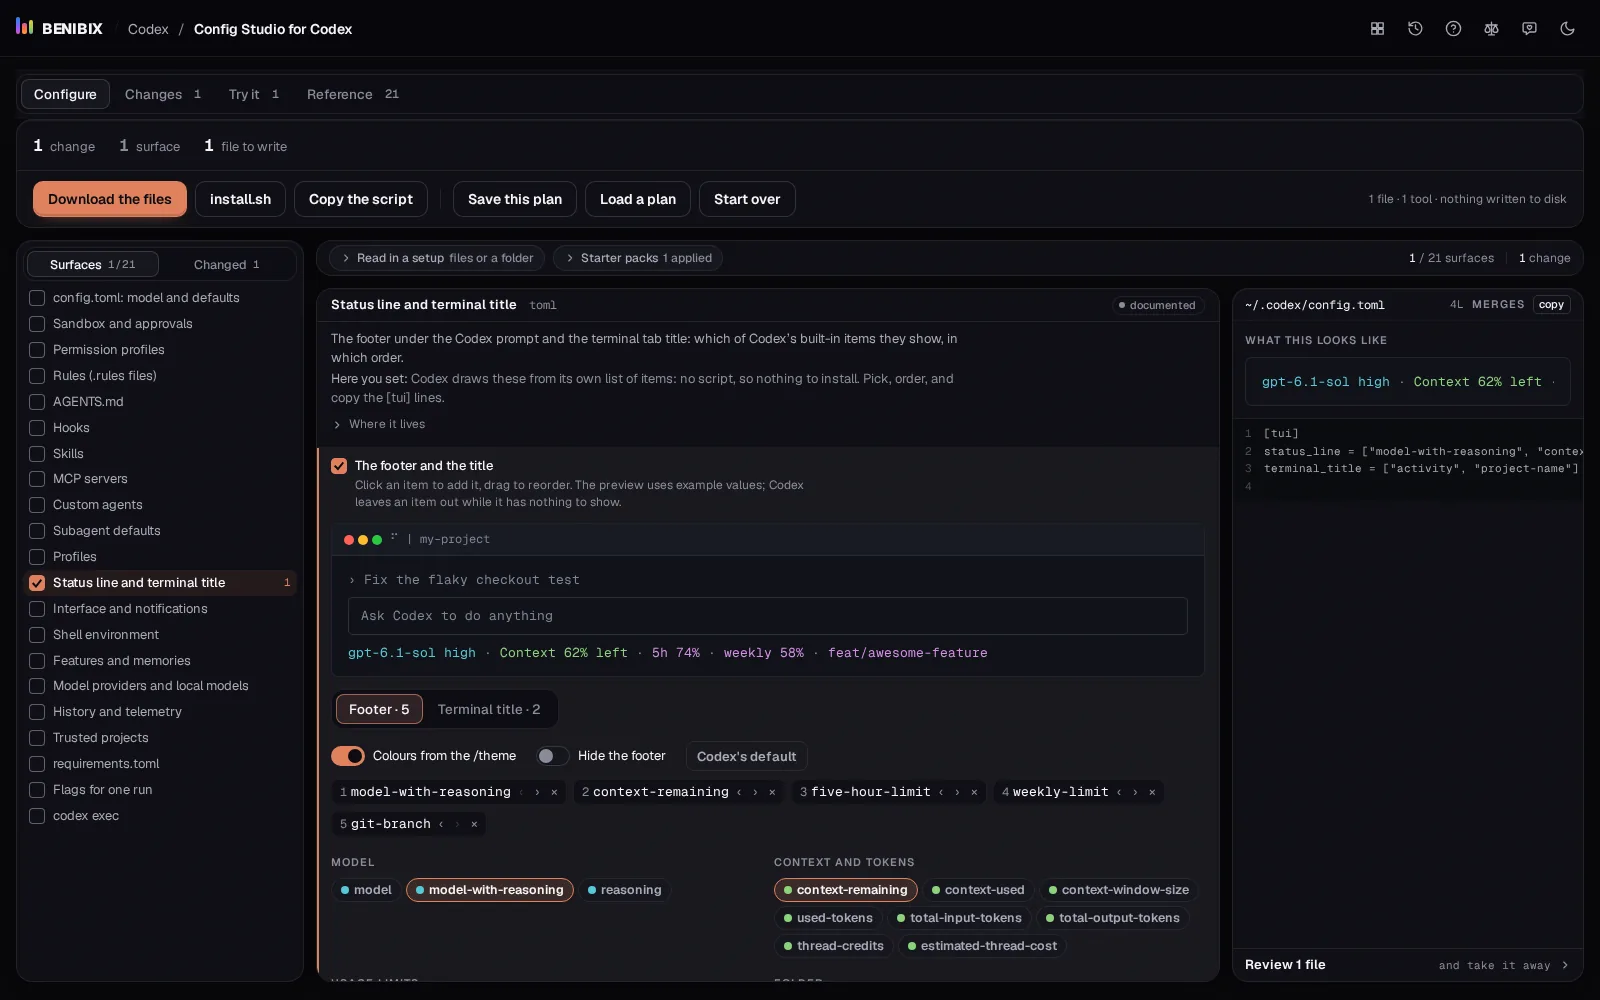Select the Terminal title · 2 tab
The height and width of the screenshot is (1000, 1600).
[x=489, y=710]
